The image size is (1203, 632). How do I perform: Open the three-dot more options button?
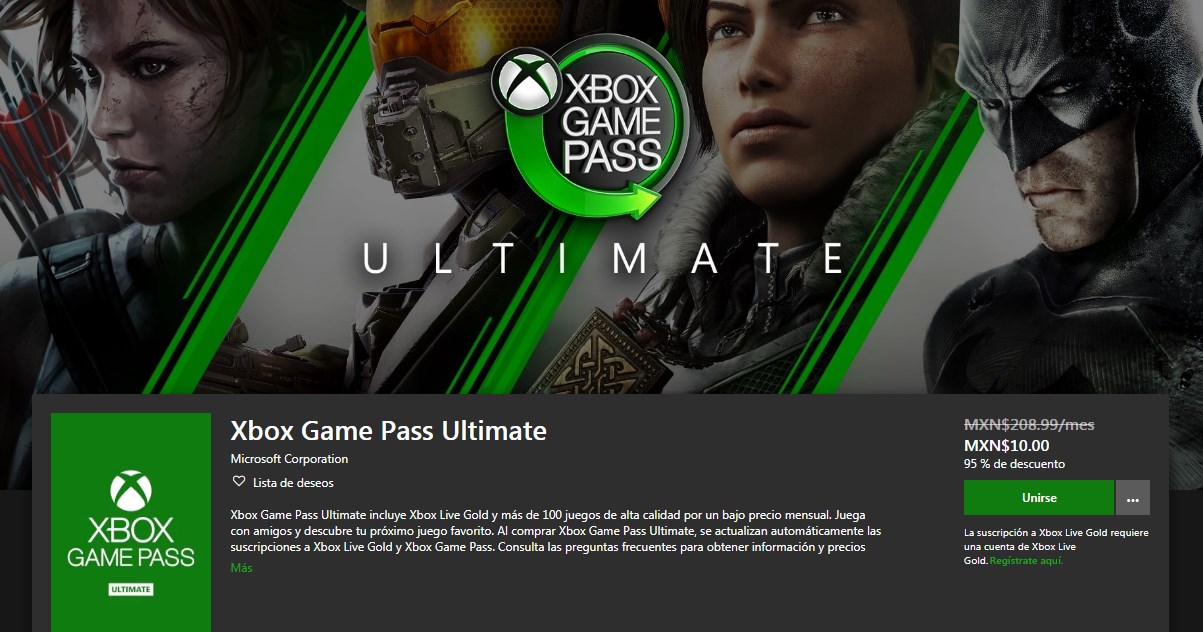pos(1133,497)
